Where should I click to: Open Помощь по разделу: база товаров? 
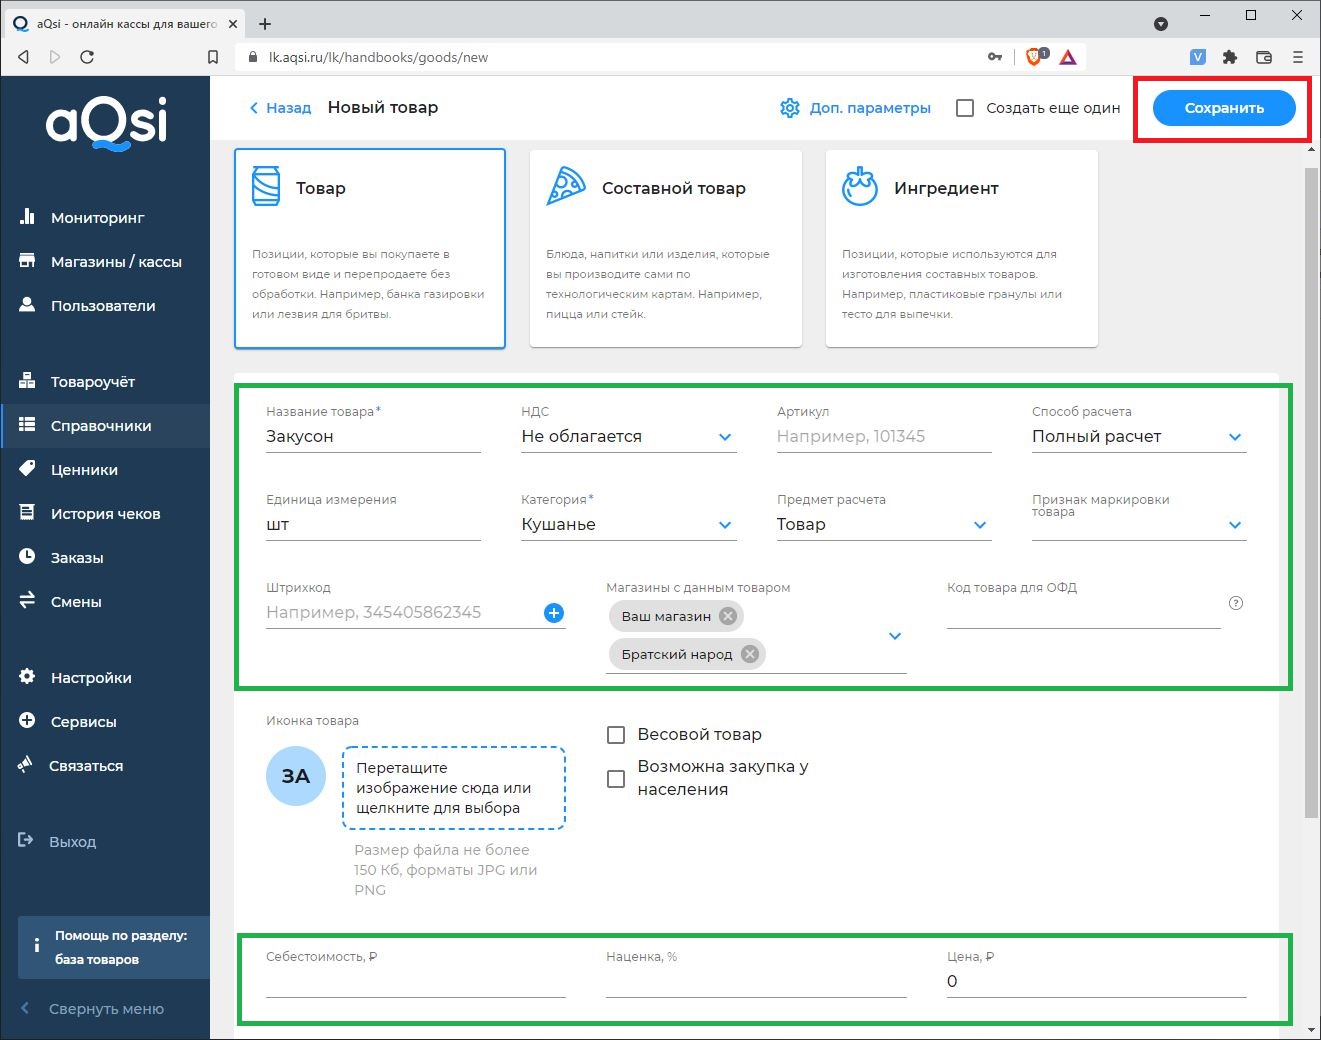[114, 947]
